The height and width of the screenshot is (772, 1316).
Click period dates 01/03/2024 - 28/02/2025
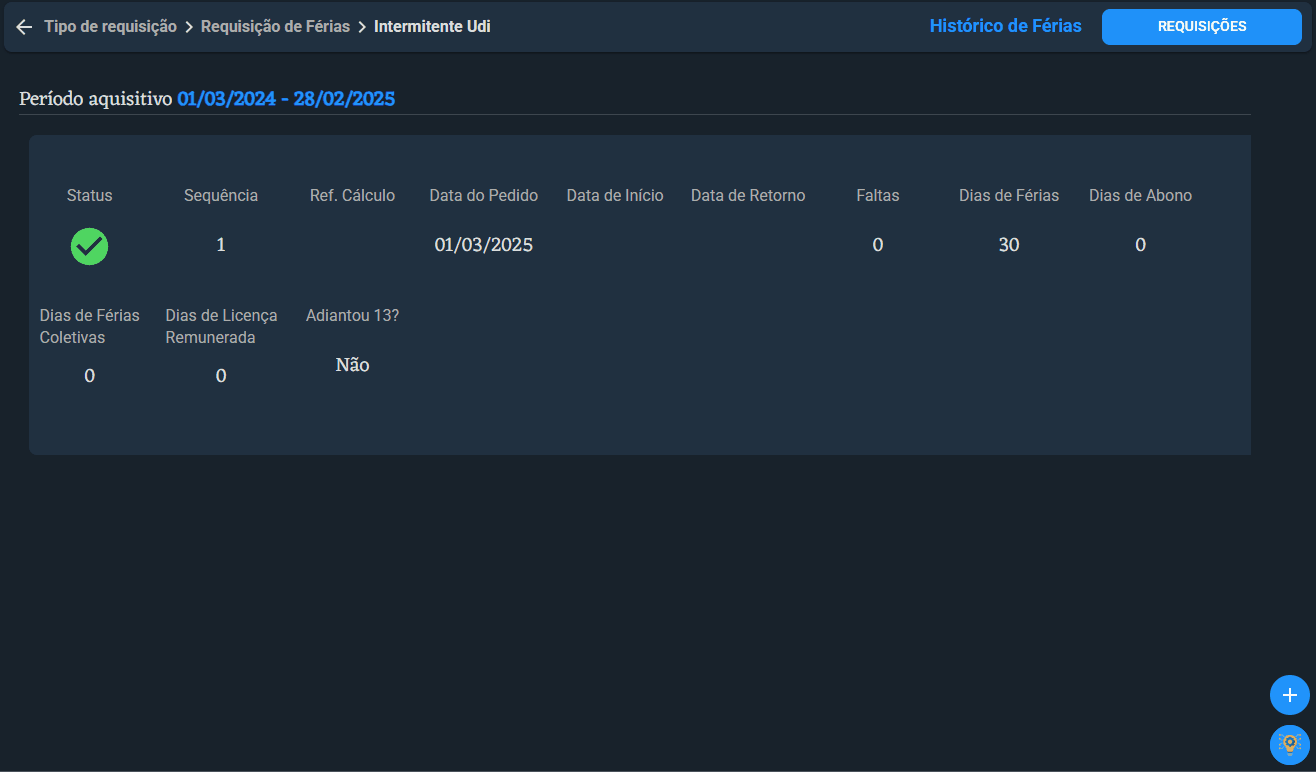(x=286, y=99)
